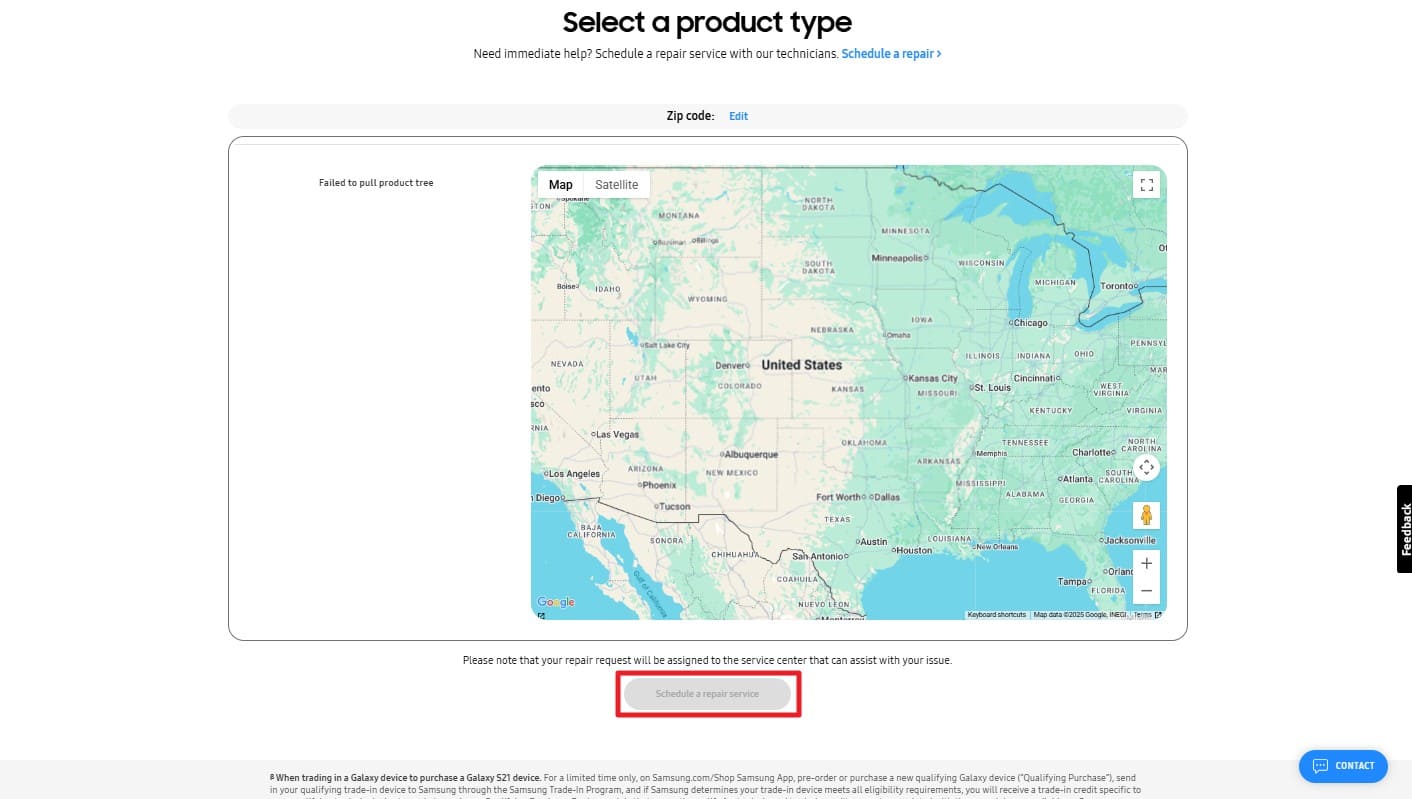Screen dimensions: 1412x799
Task: Click the Atlanta map label
Action: pyautogui.click(x=1077, y=479)
